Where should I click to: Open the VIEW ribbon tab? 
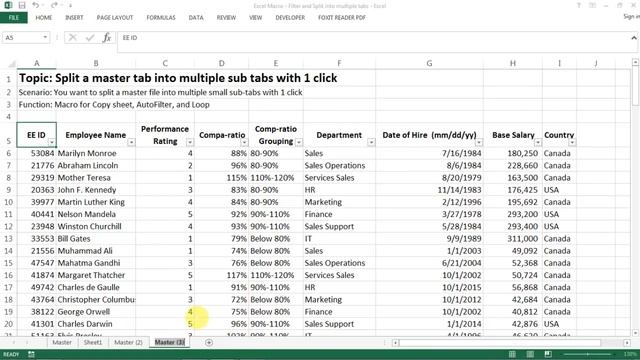256,18
